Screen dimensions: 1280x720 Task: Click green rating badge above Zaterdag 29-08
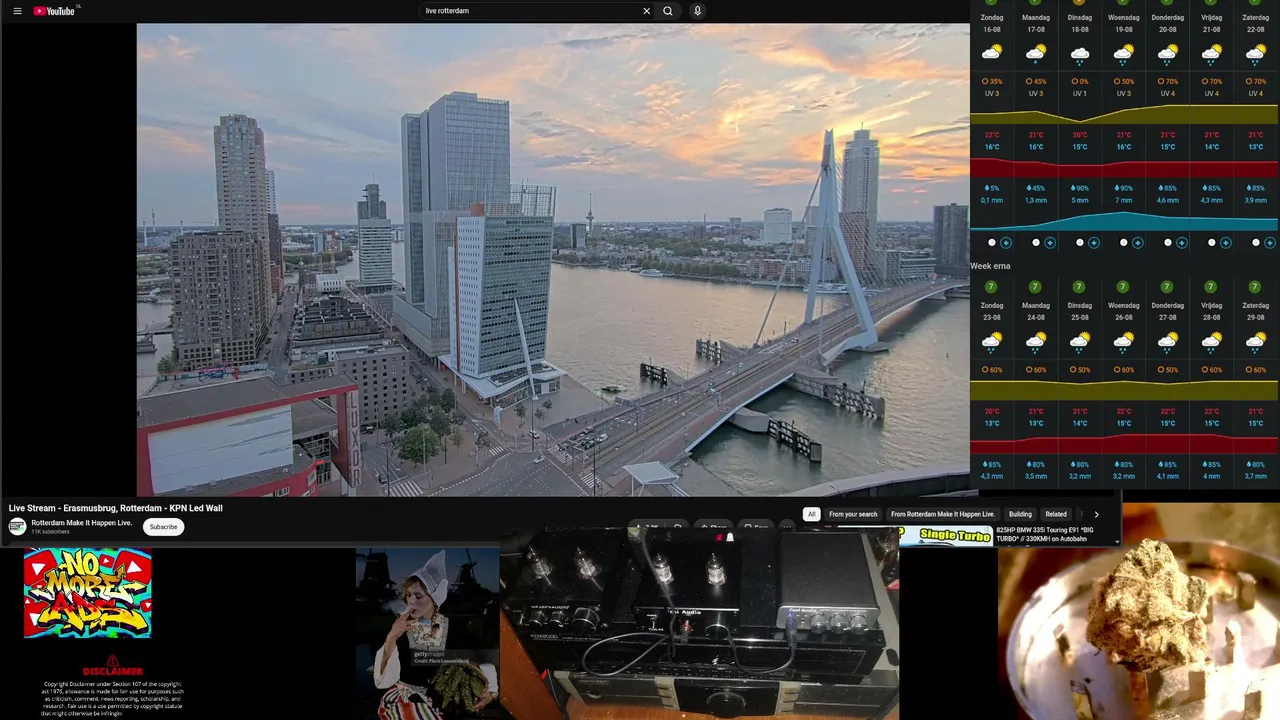[x=1256, y=287]
